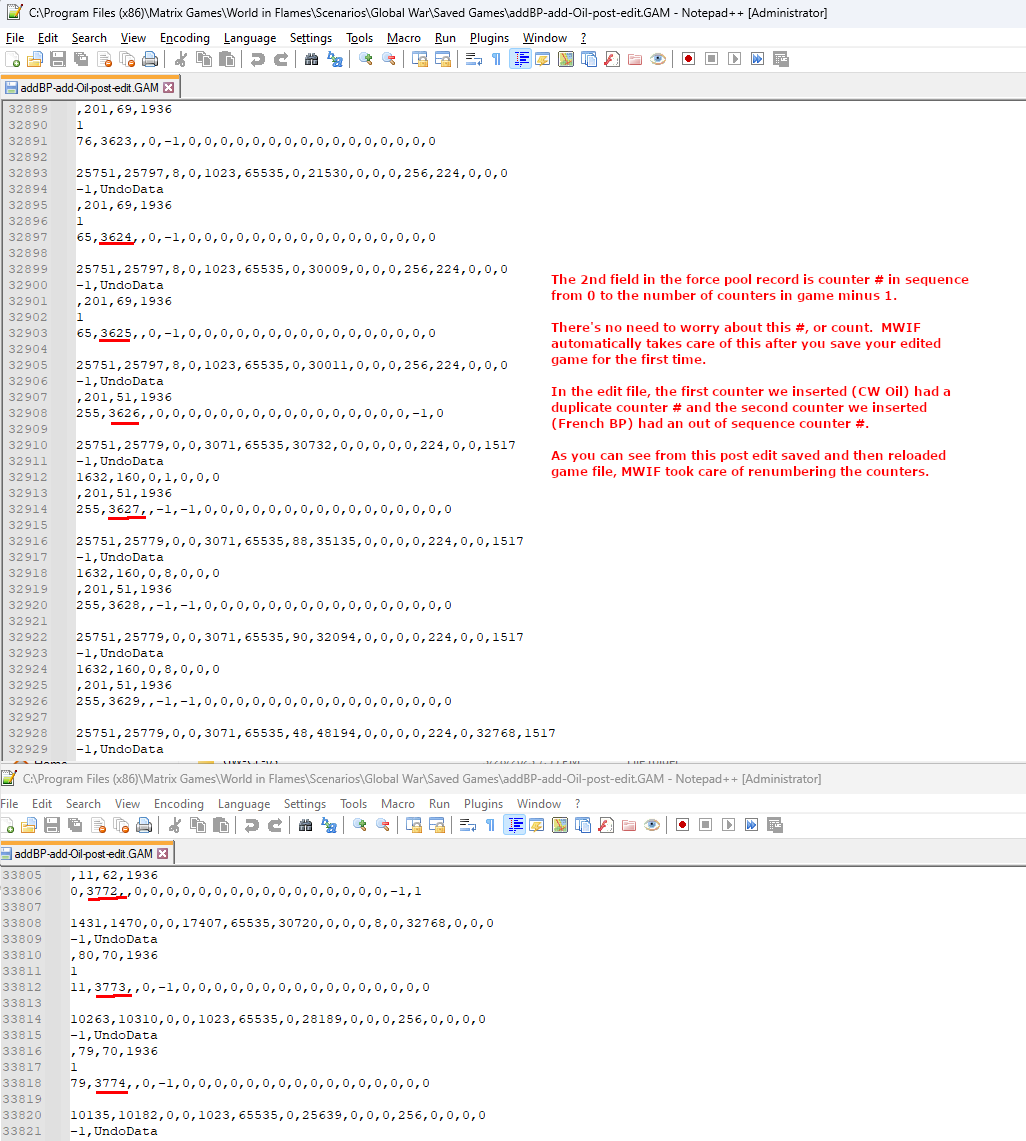Open Settings menu in lower window
1026x1141 pixels.
click(304, 804)
